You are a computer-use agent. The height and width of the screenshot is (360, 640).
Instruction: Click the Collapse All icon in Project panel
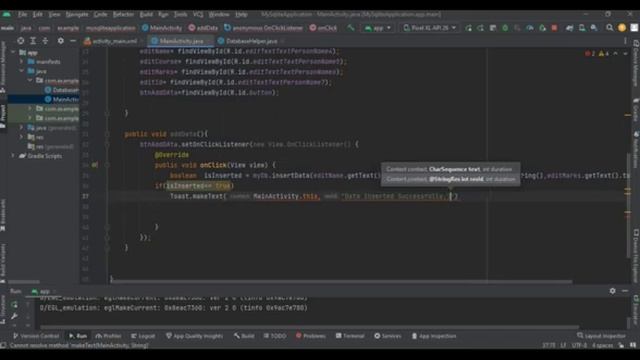tap(45, 41)
